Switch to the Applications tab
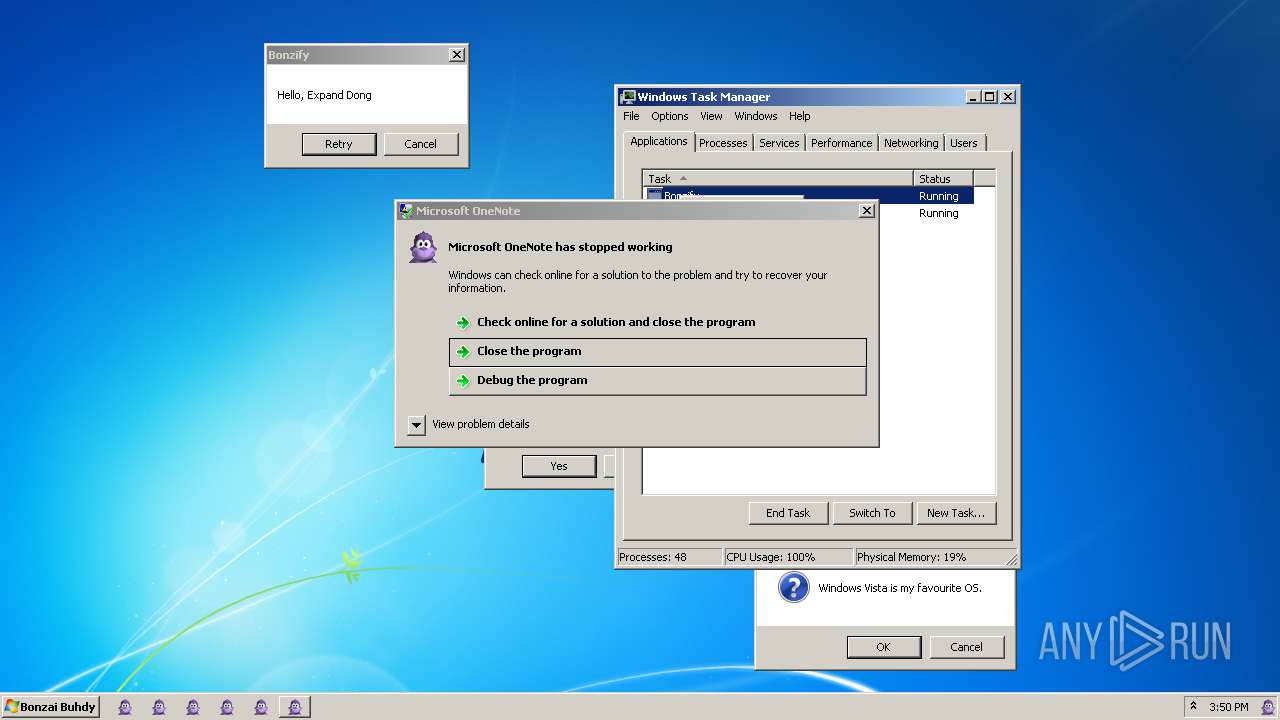The image size is (1280, 720). click(x=658, y=141)
